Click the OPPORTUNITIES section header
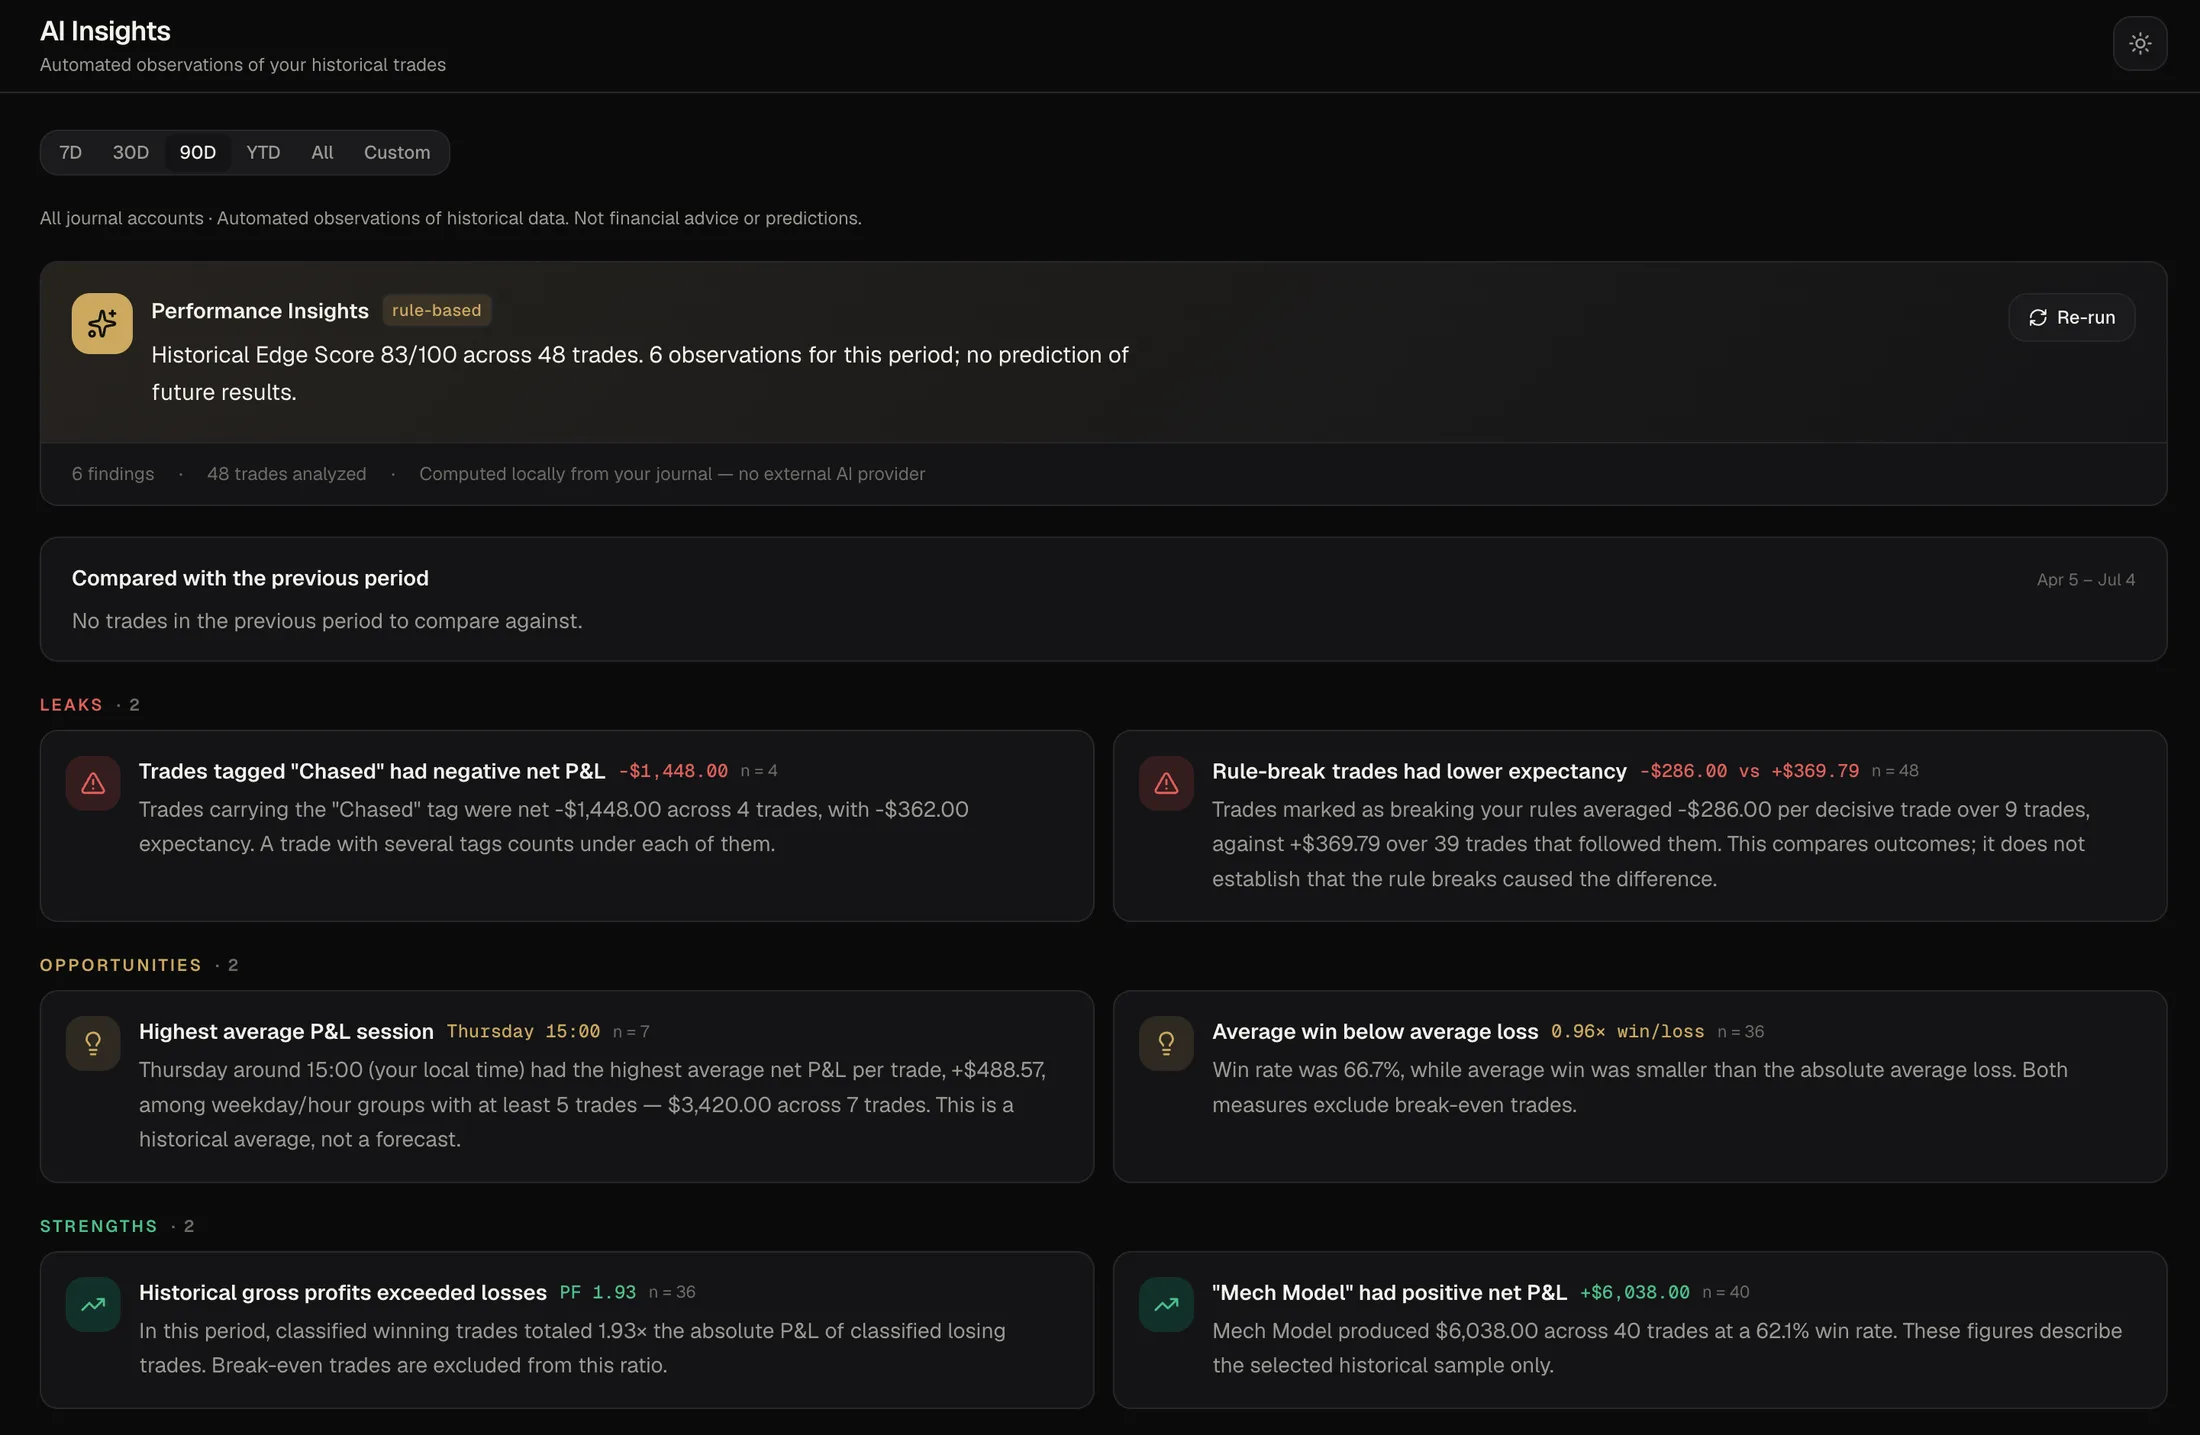 (121, 965)
